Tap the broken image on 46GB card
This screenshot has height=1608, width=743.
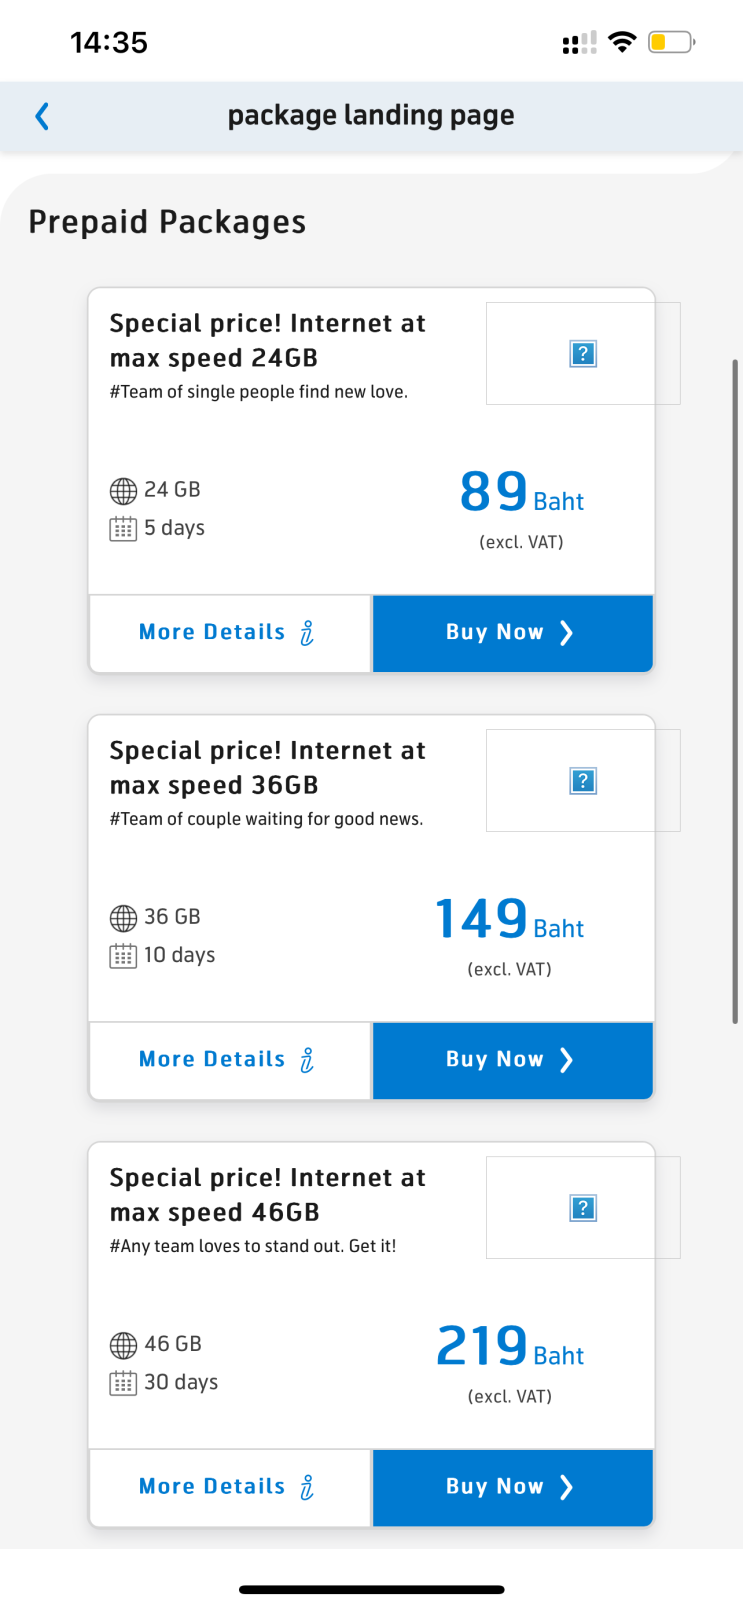[583, 1208]
